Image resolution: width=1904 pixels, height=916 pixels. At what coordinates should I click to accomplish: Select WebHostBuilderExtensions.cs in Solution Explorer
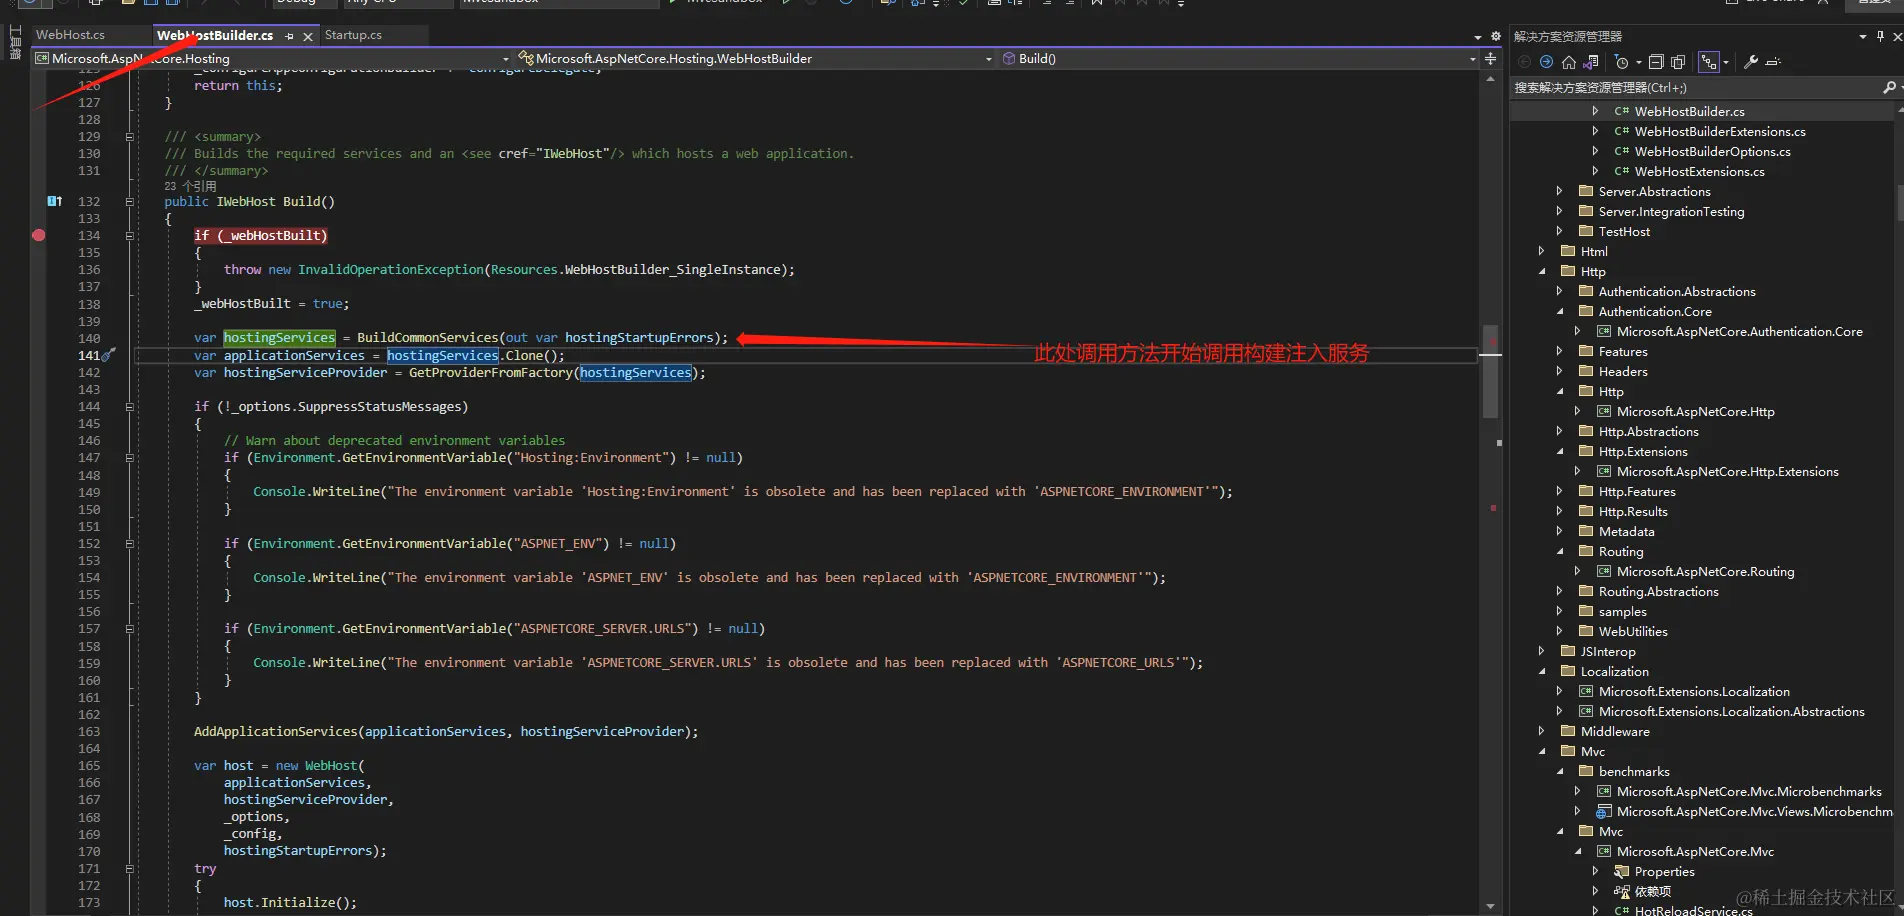coord(1720,131)
